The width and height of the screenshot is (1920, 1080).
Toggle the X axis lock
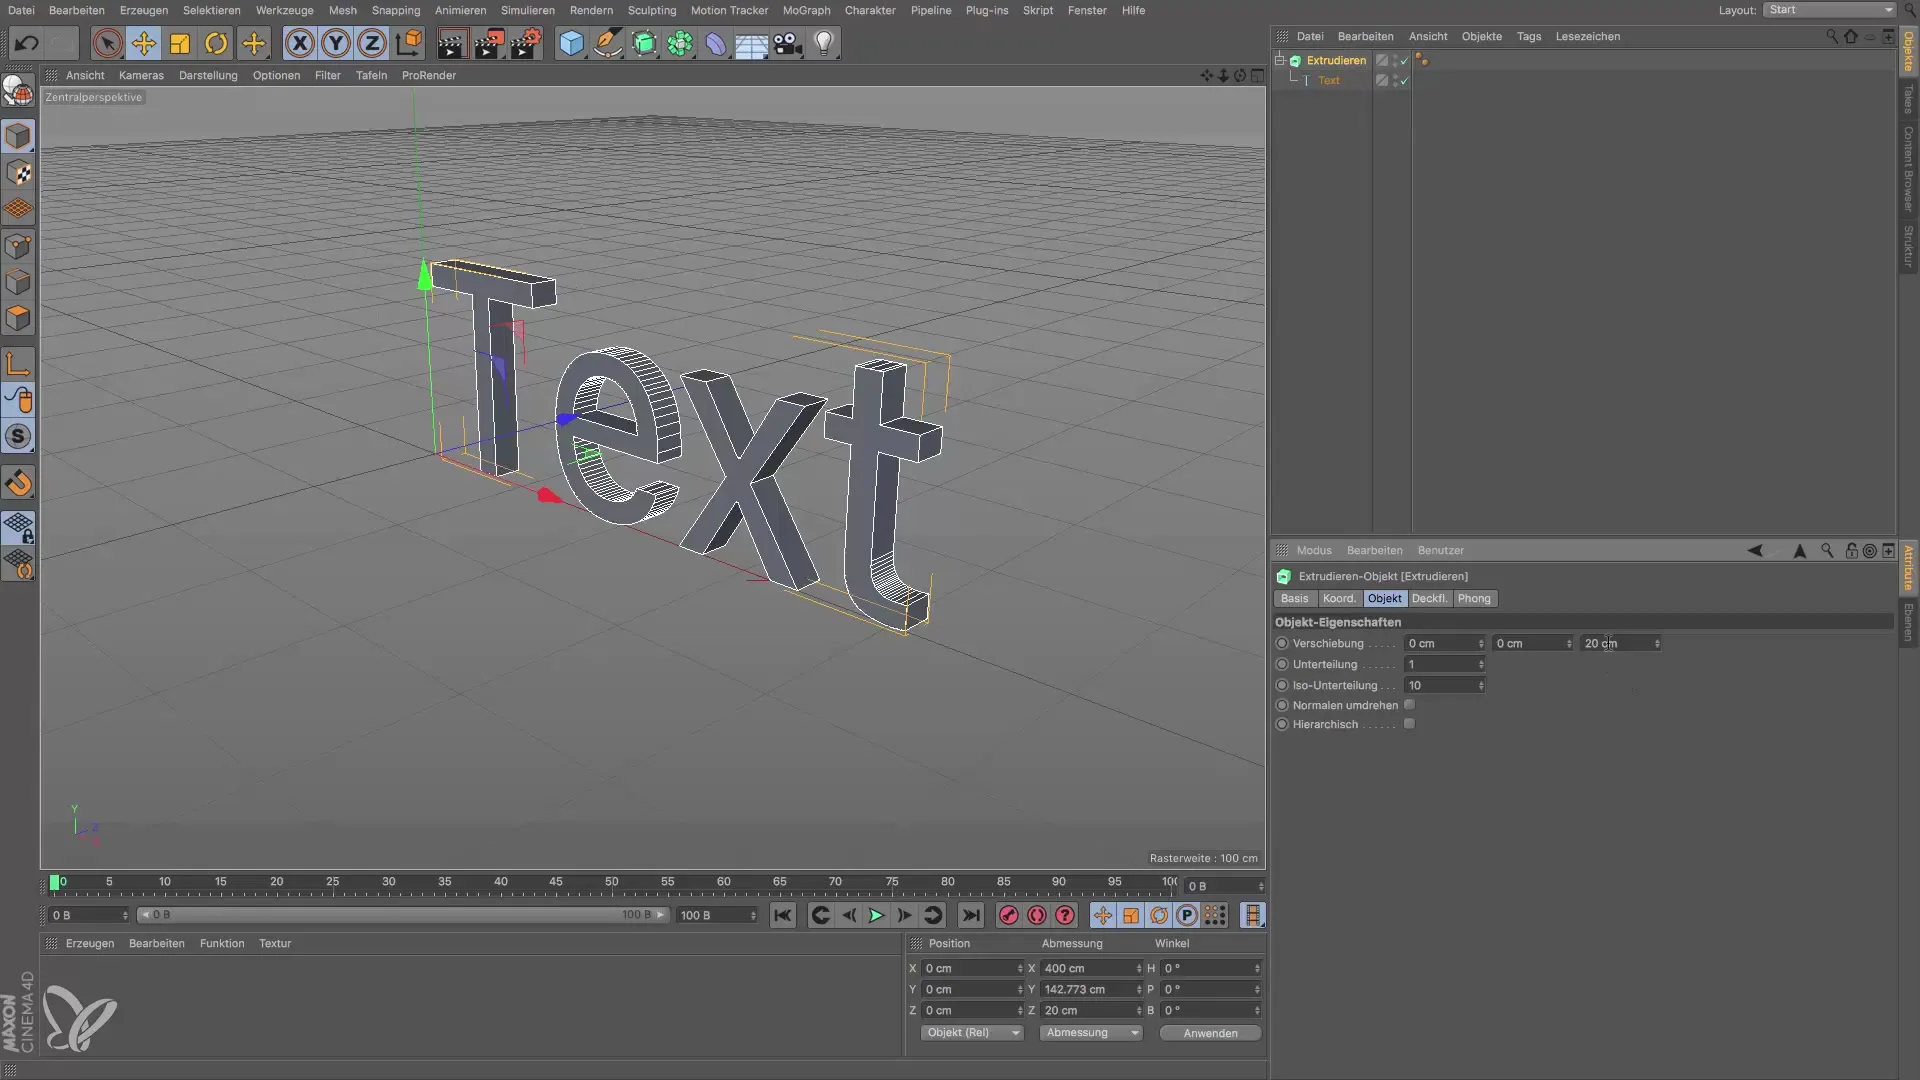pyautogui.click(x=299, y=44)
